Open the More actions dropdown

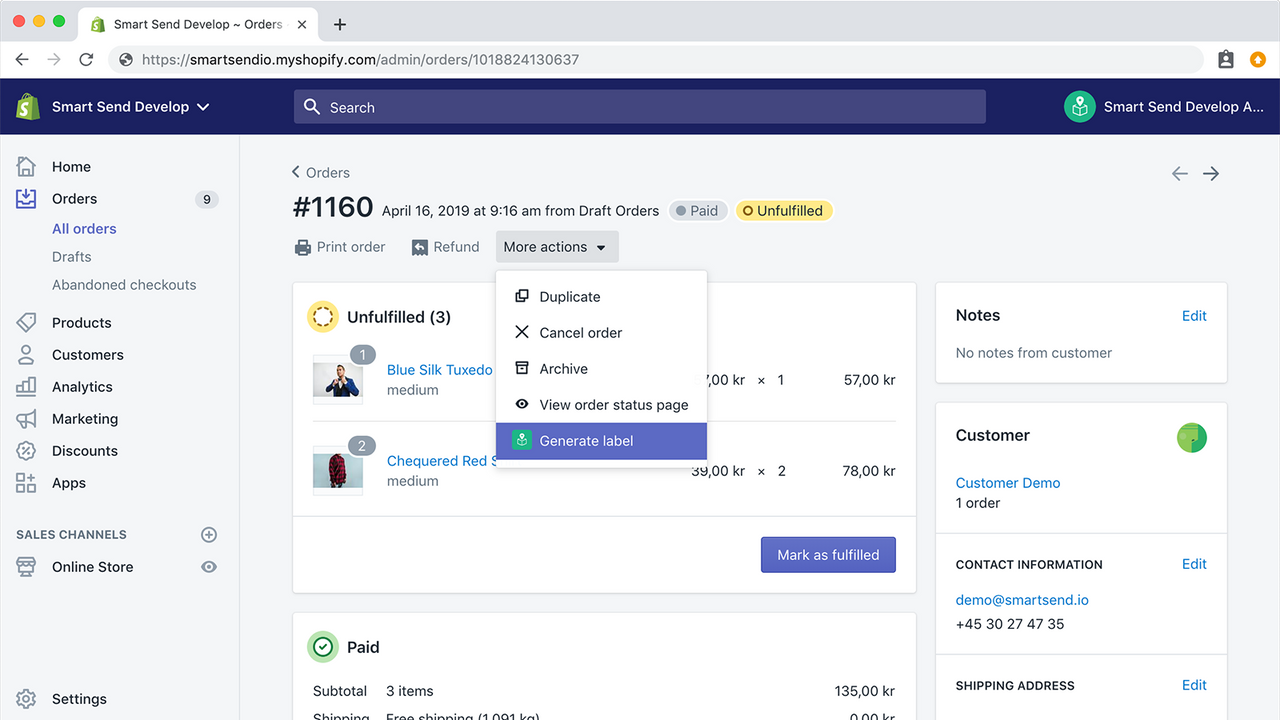point(556,246)
